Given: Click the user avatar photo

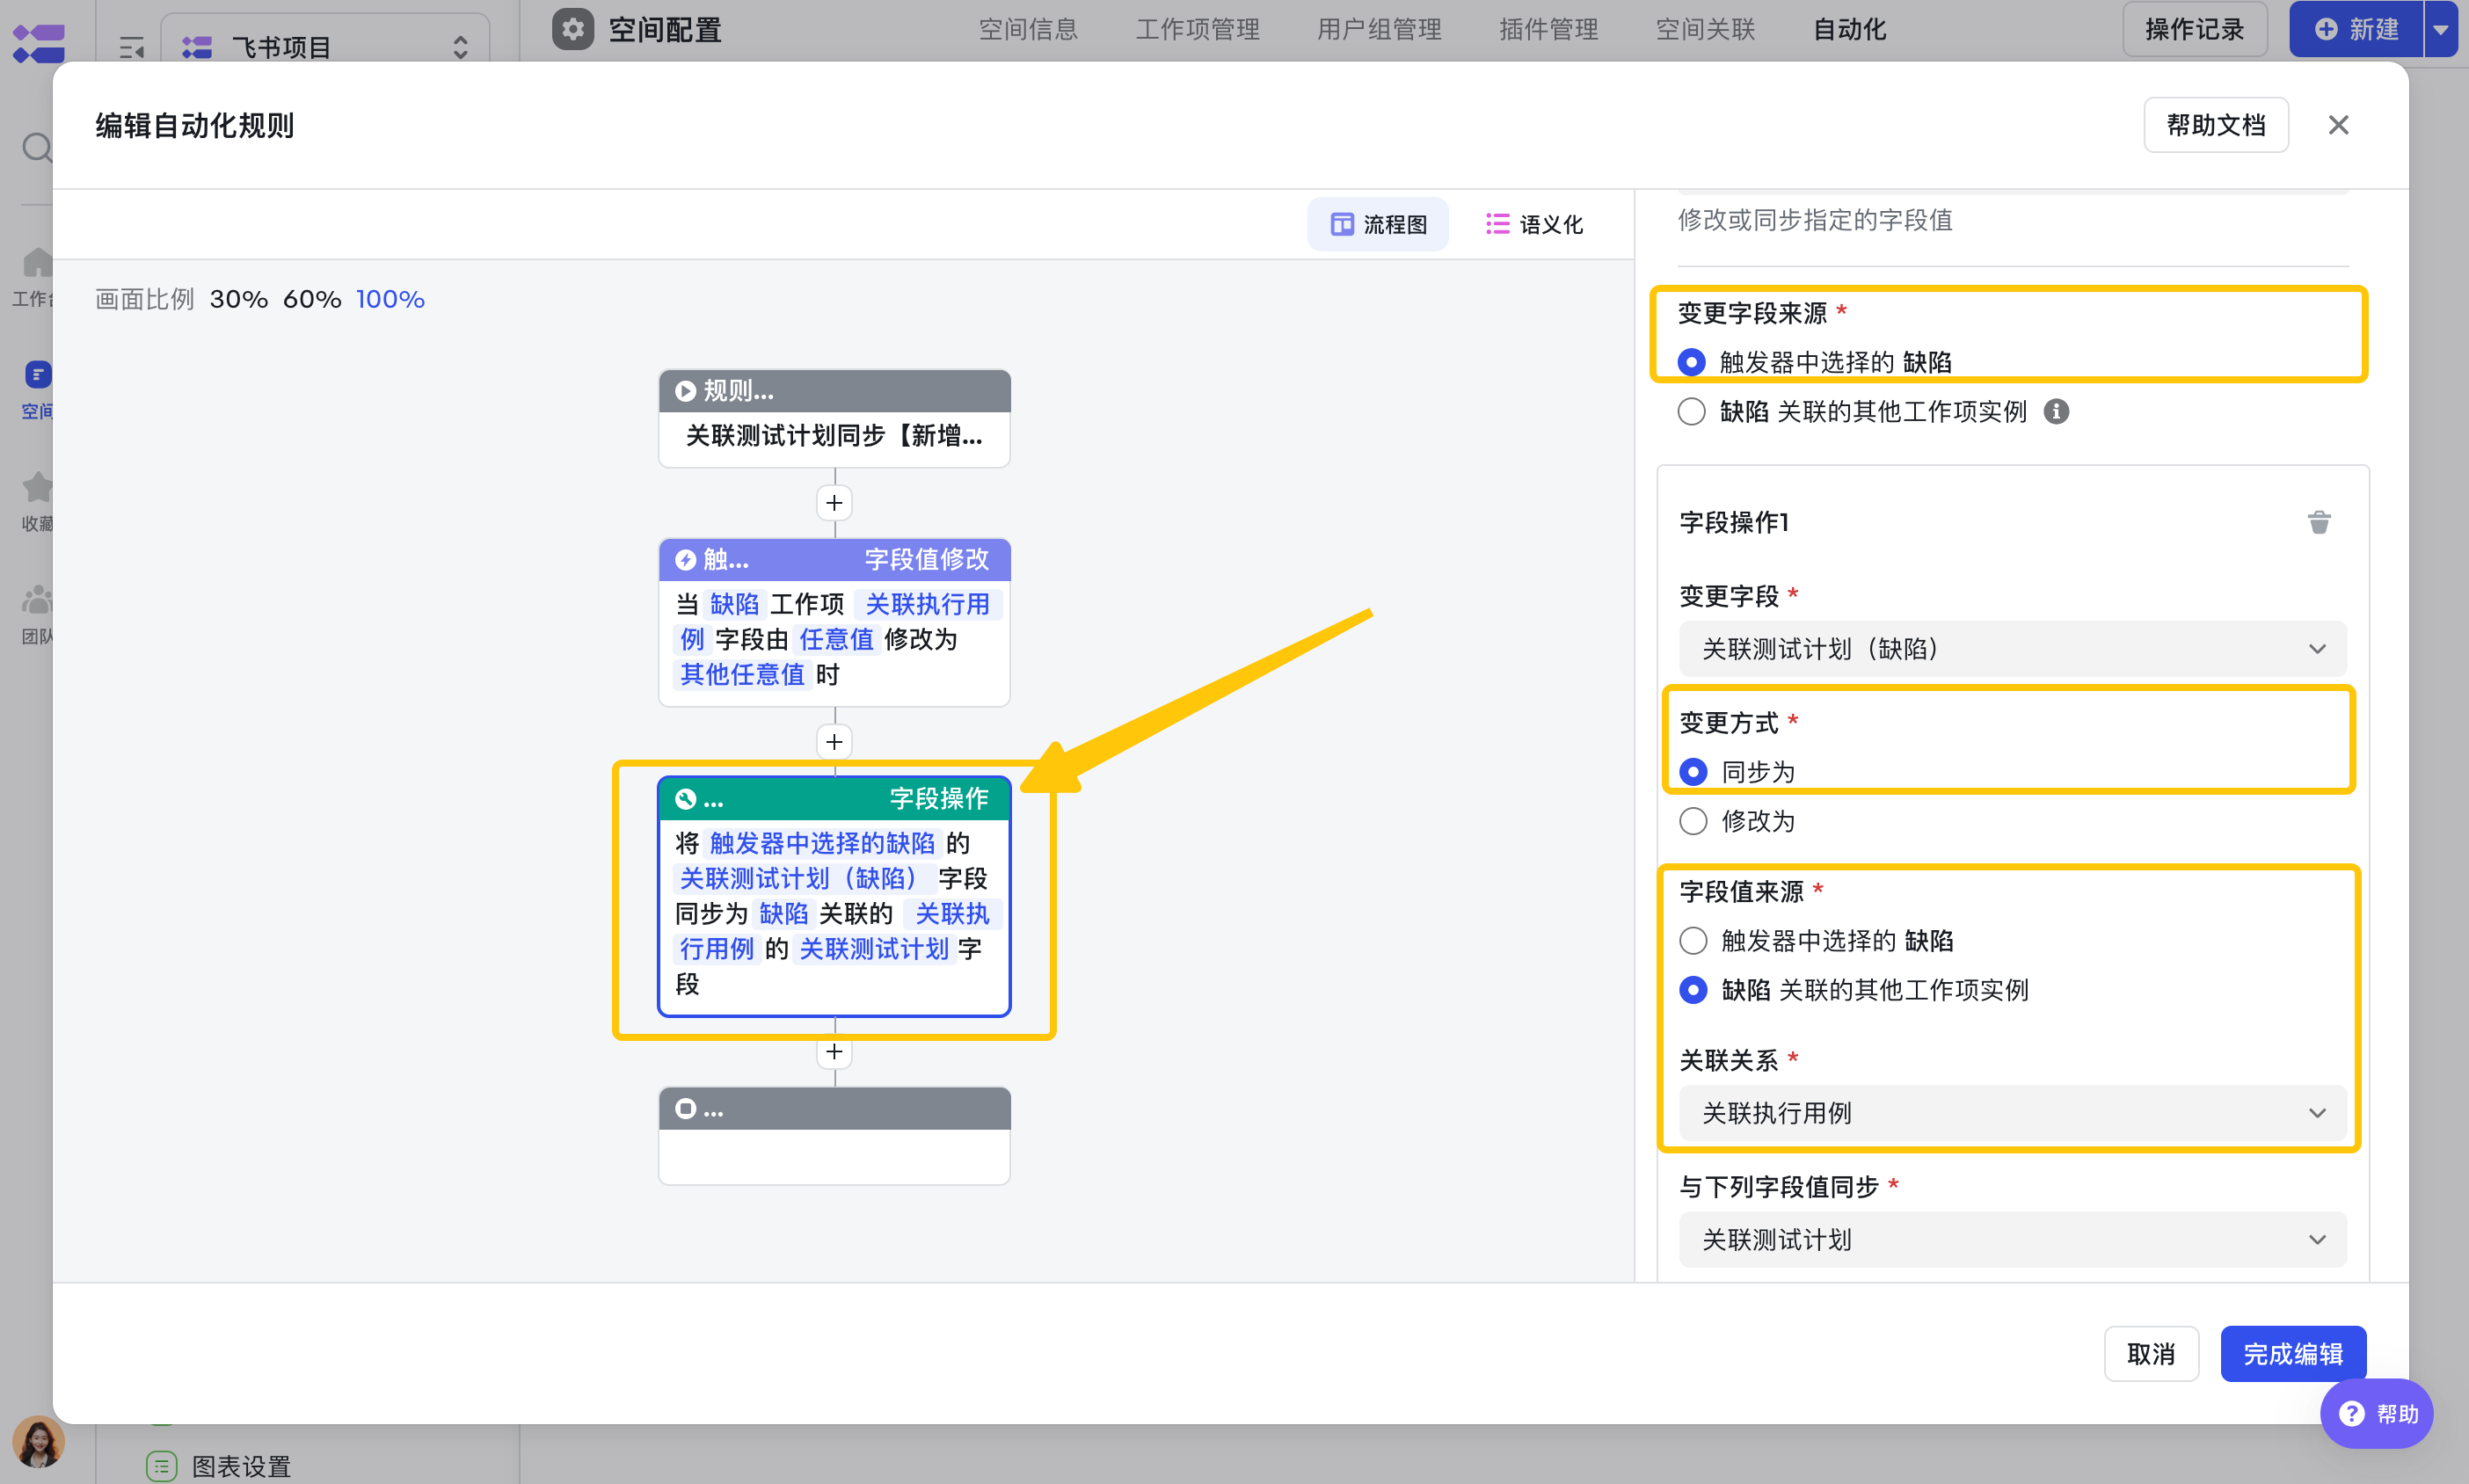Looking at the screenshot, I should tap(38, 1441).
